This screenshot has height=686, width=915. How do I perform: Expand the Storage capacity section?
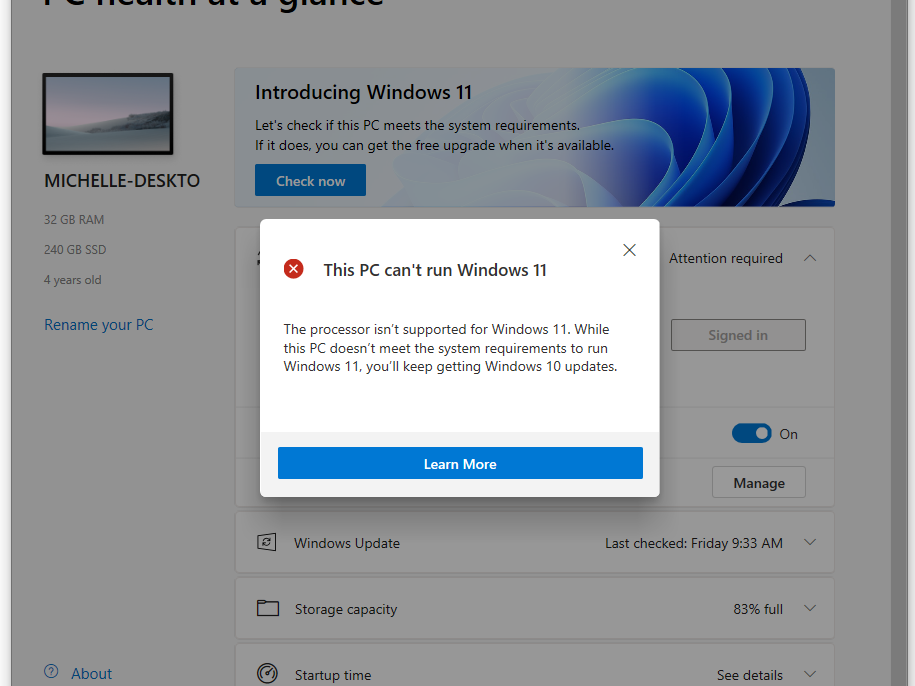pos(810,608)
